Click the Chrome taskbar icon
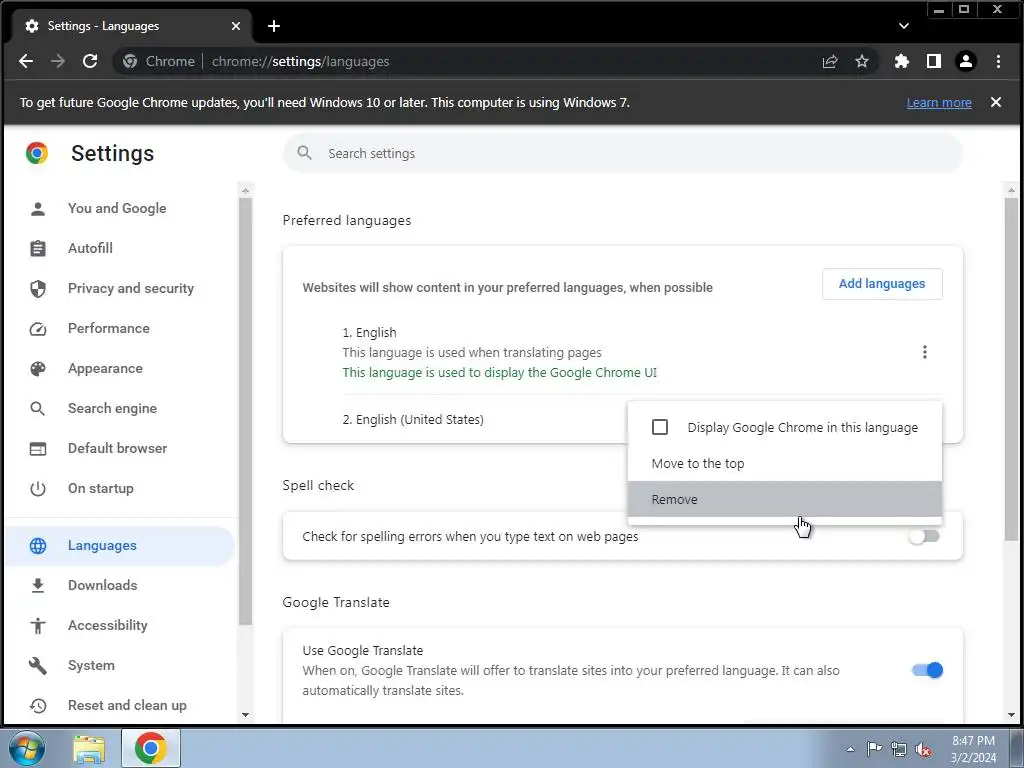This screenshot has width=1024, height=768. (150, 748)
